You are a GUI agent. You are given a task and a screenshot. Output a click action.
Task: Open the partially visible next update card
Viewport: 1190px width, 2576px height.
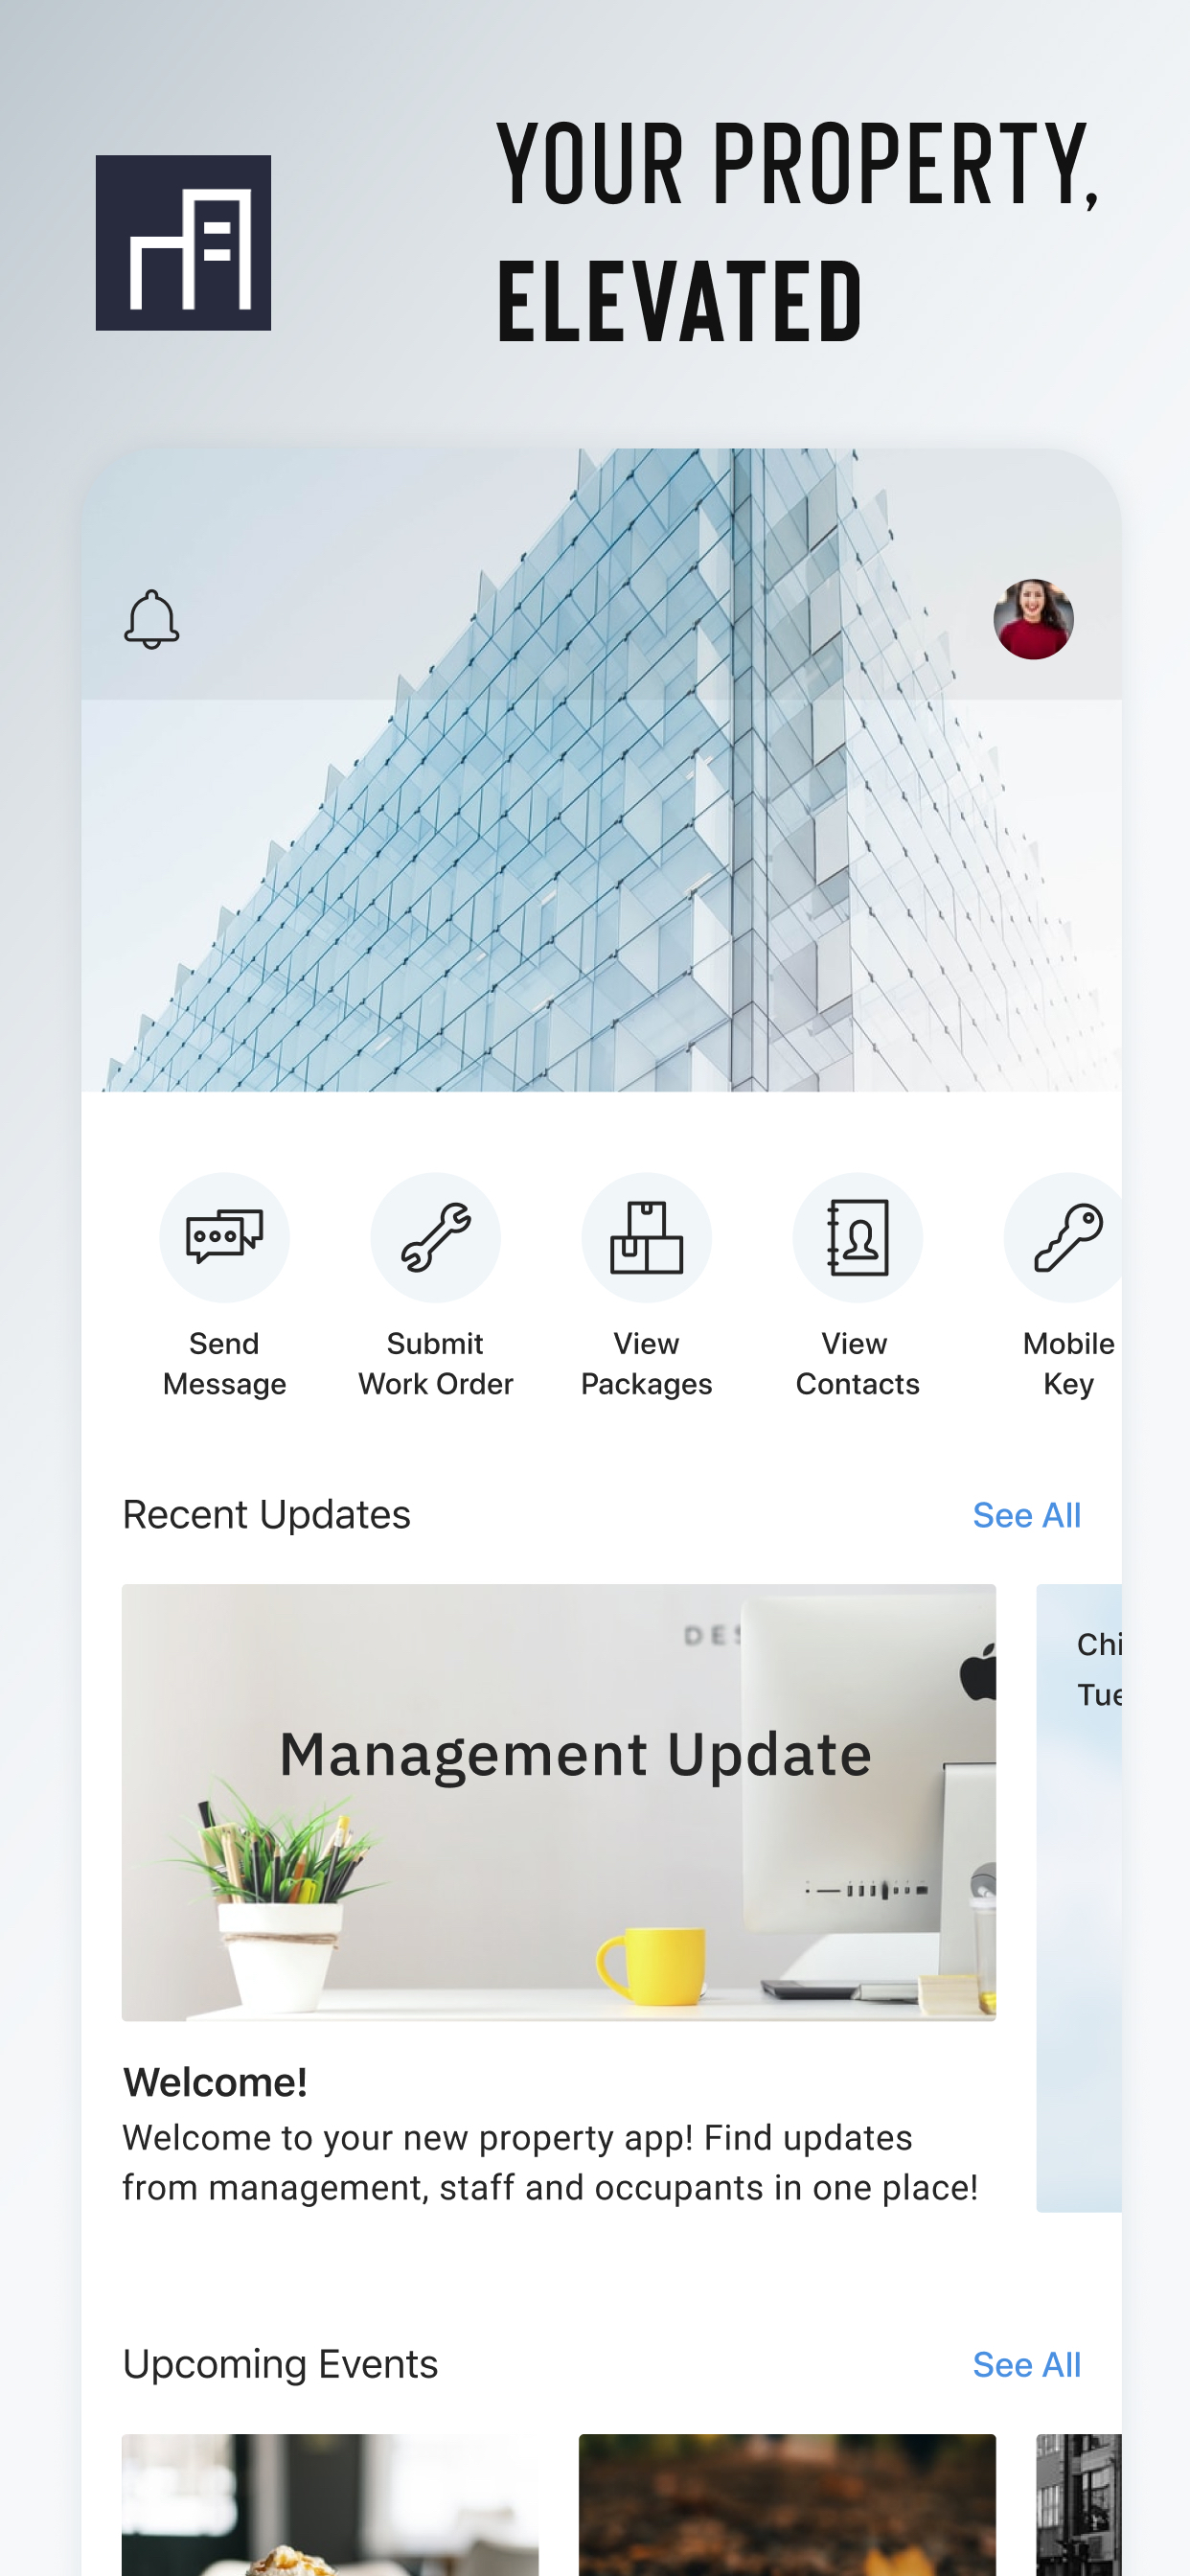pos(1079,1897)
